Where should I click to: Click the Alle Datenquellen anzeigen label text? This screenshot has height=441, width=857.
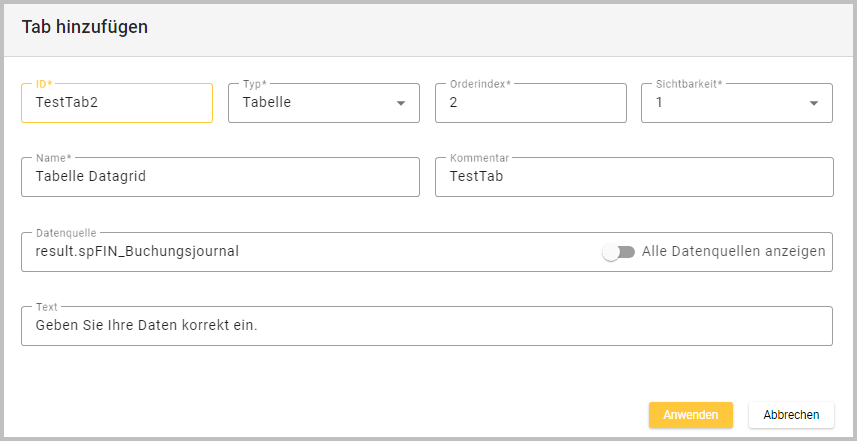tap(733, 252)
